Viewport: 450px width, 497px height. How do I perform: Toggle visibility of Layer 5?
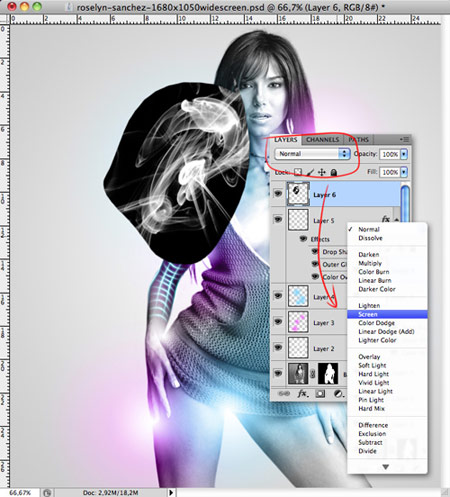coord(278,219)
